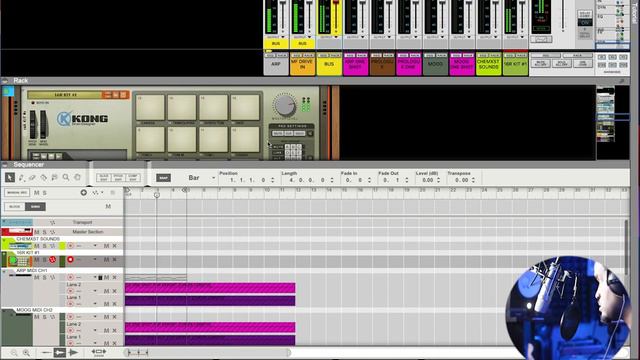Viewport: 640px width, 360px height.
Task: Delete note lane of SSR KIT #1 track
Action: tap(114, 259)
